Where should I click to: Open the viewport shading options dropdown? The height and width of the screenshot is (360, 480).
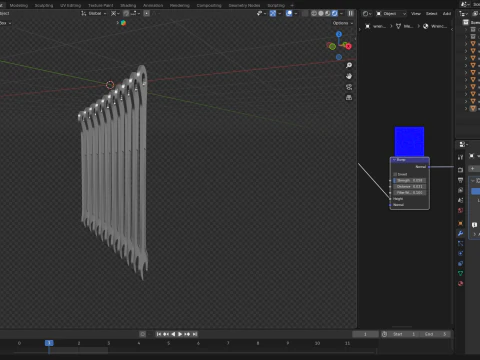coord(341,13)
